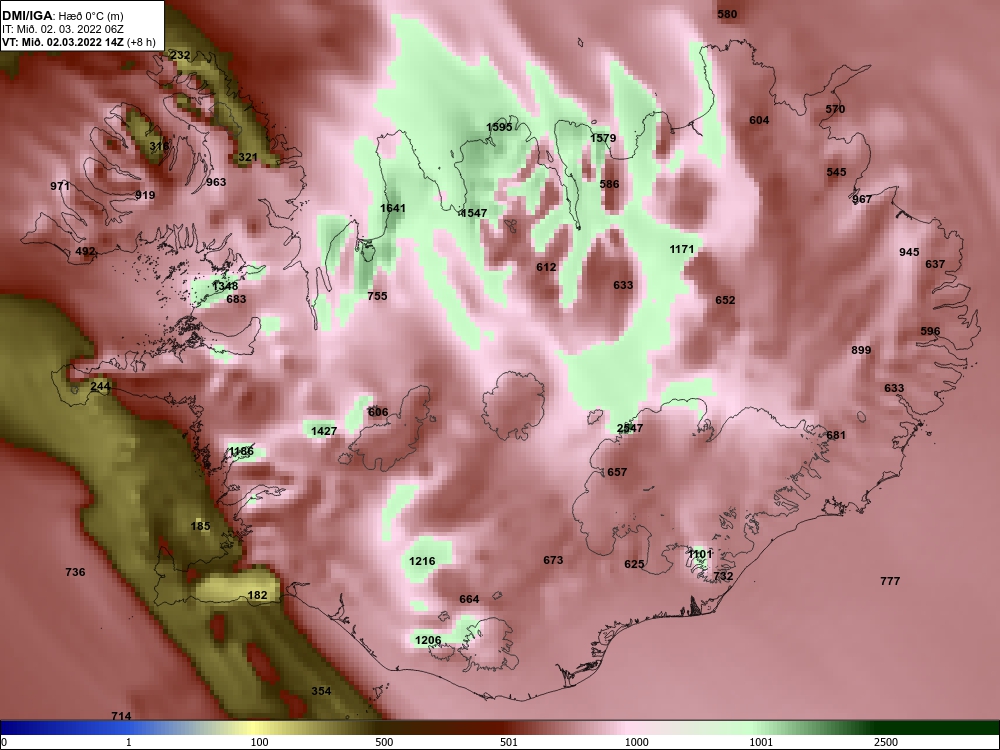Select the 1000 tick on the colour scale
The image size is (1000, 750).
pyautogui.click(x=636, y=742)
